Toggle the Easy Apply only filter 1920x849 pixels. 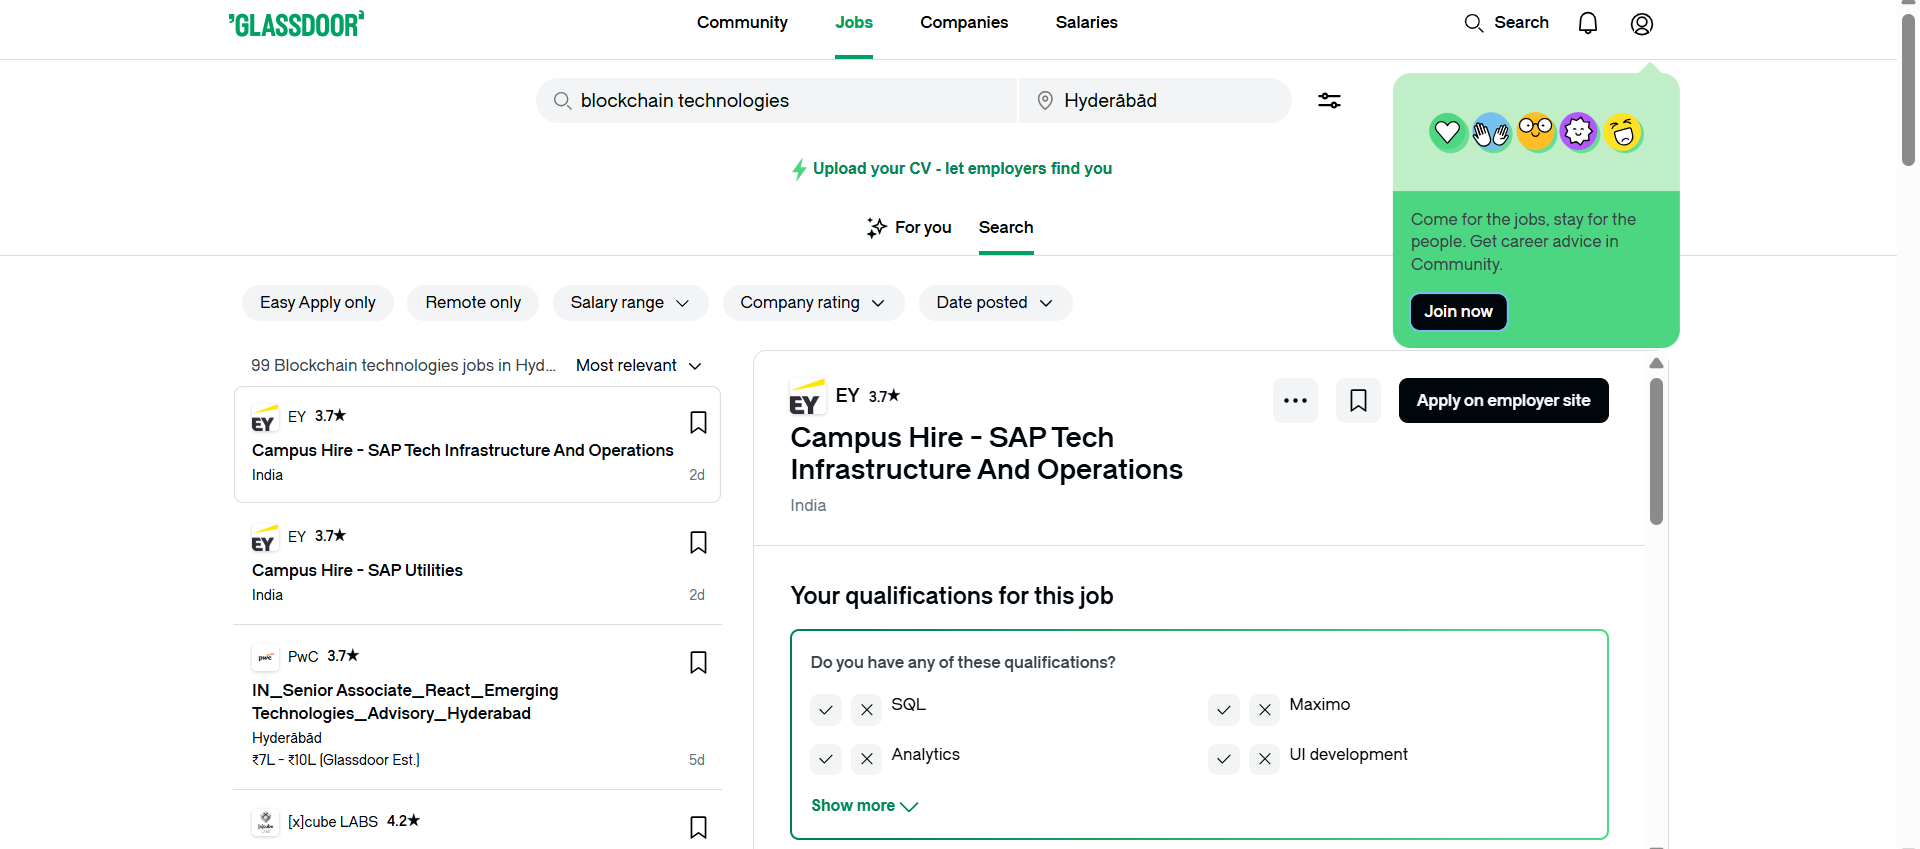317,303
